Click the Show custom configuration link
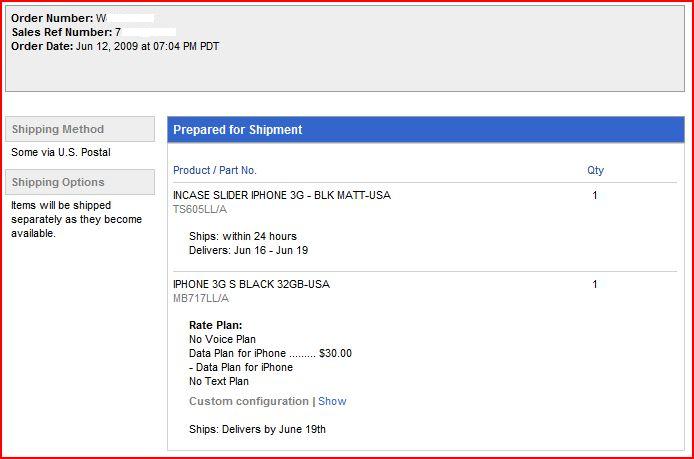 point(332,401)
